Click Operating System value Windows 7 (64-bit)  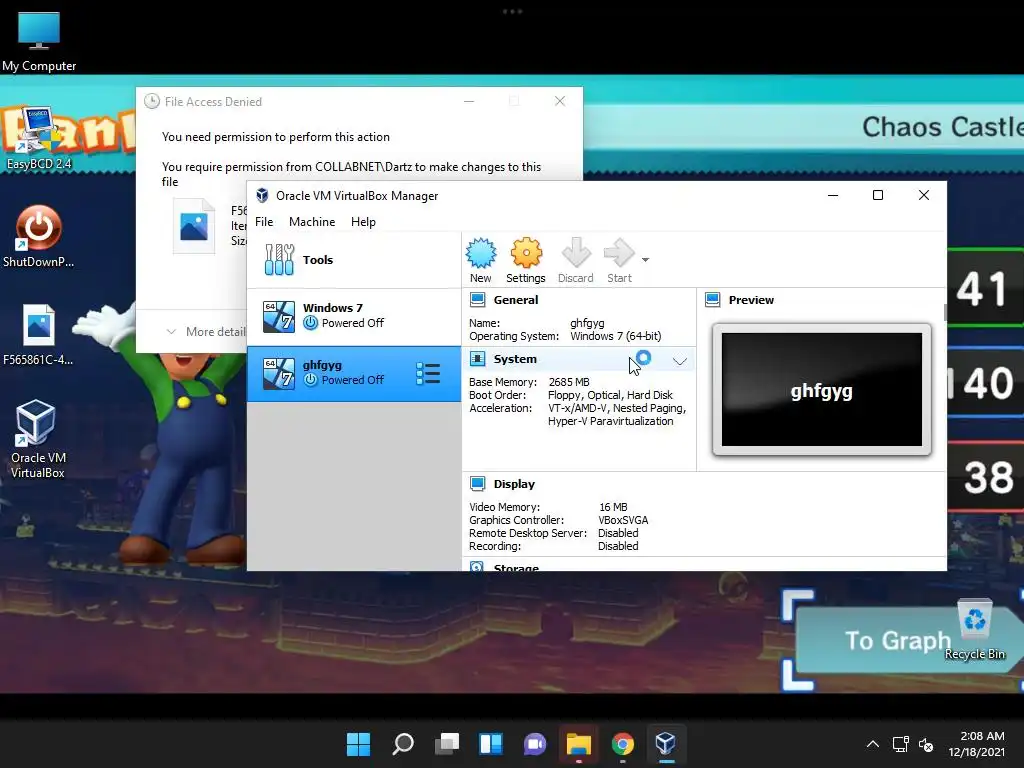[616, 336]
